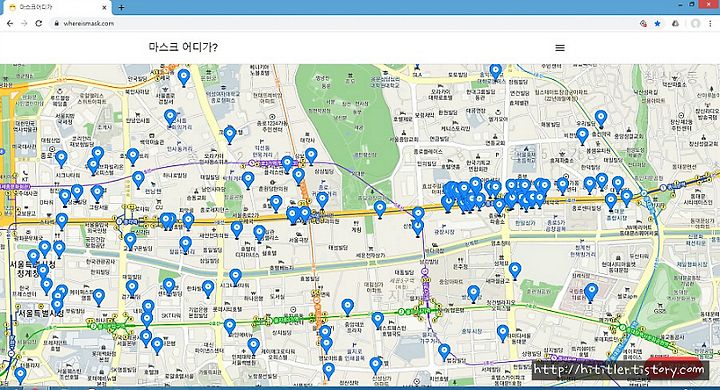
Task: Select the pin on 종로 road beside 교보문고
Action: (62, 221)
